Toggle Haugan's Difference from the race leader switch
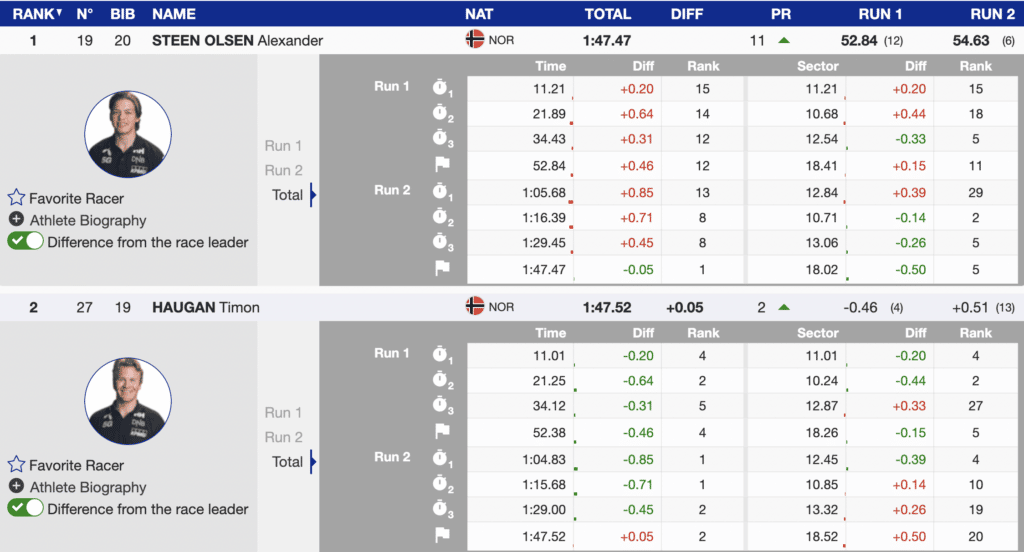Screen dimensions: 1024x552 click(x=26, y=508)
